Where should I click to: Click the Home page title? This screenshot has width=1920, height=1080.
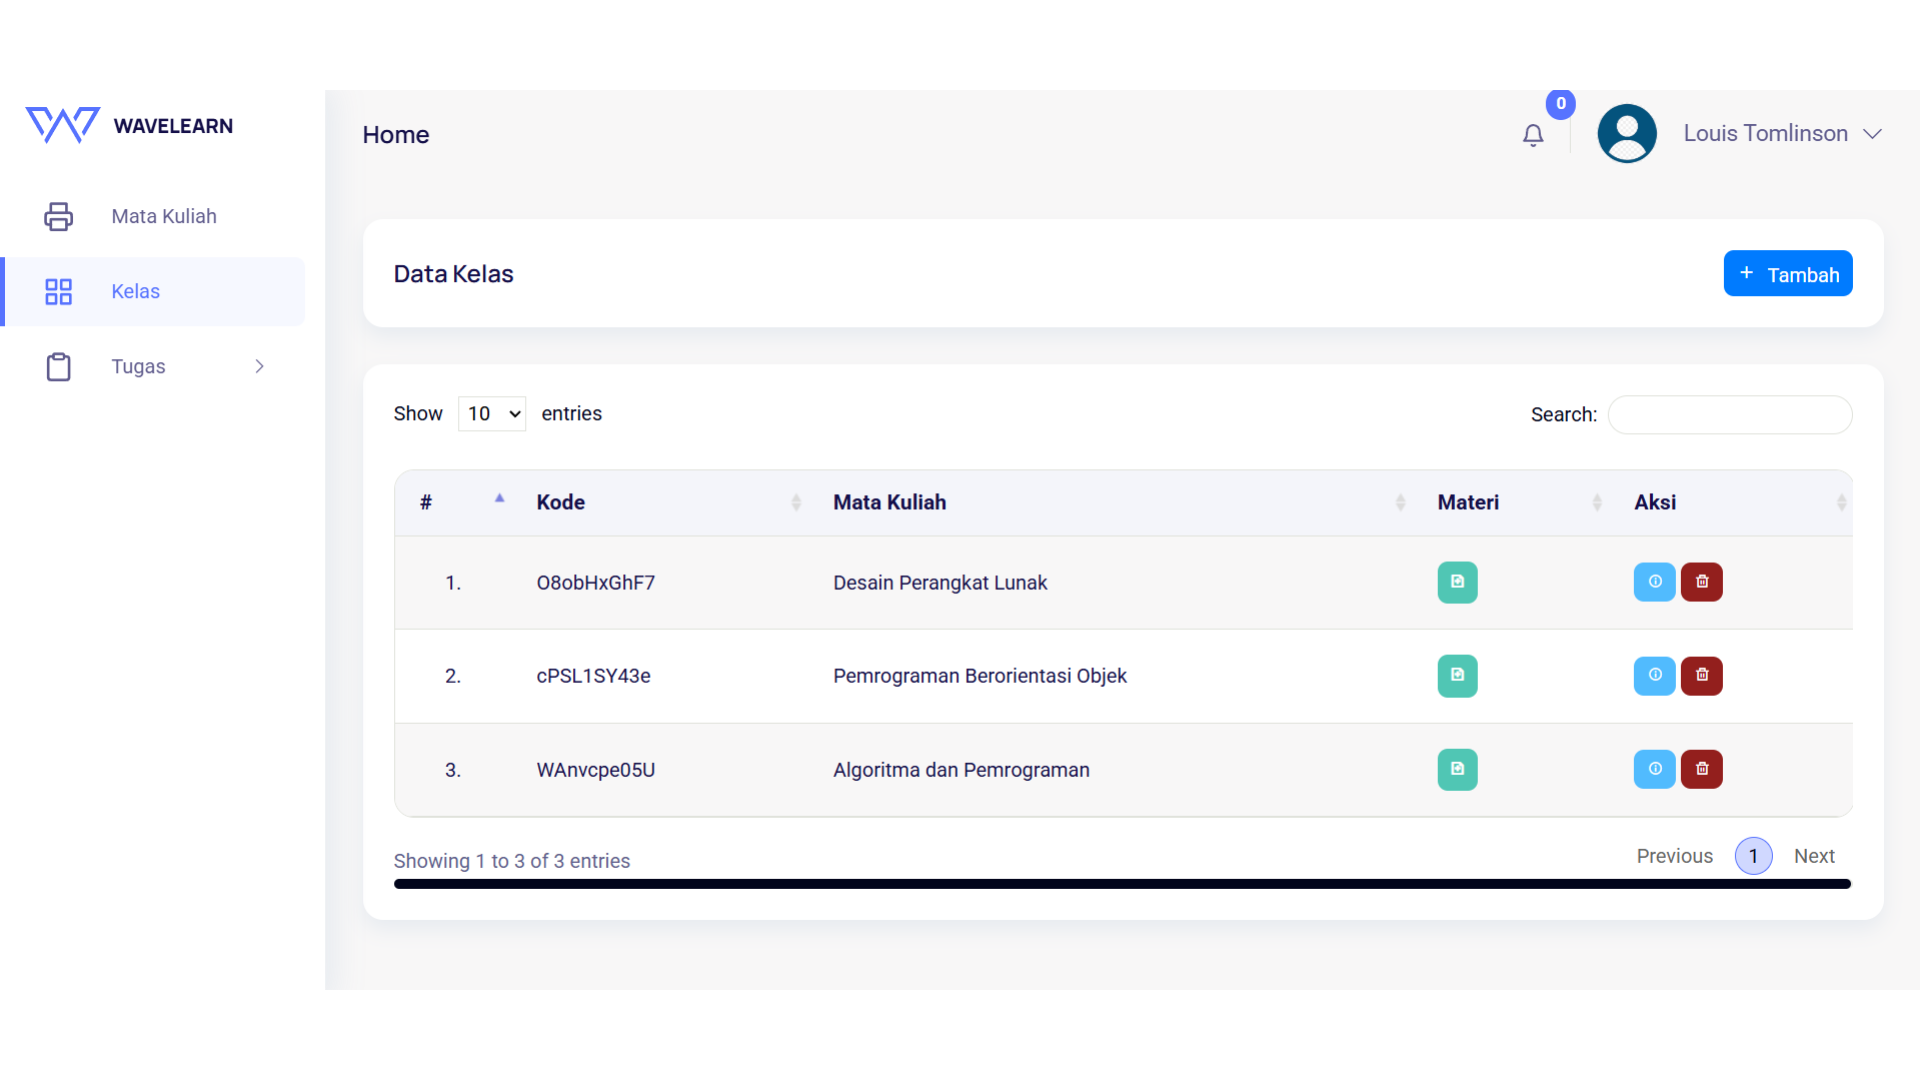(396, 135)
